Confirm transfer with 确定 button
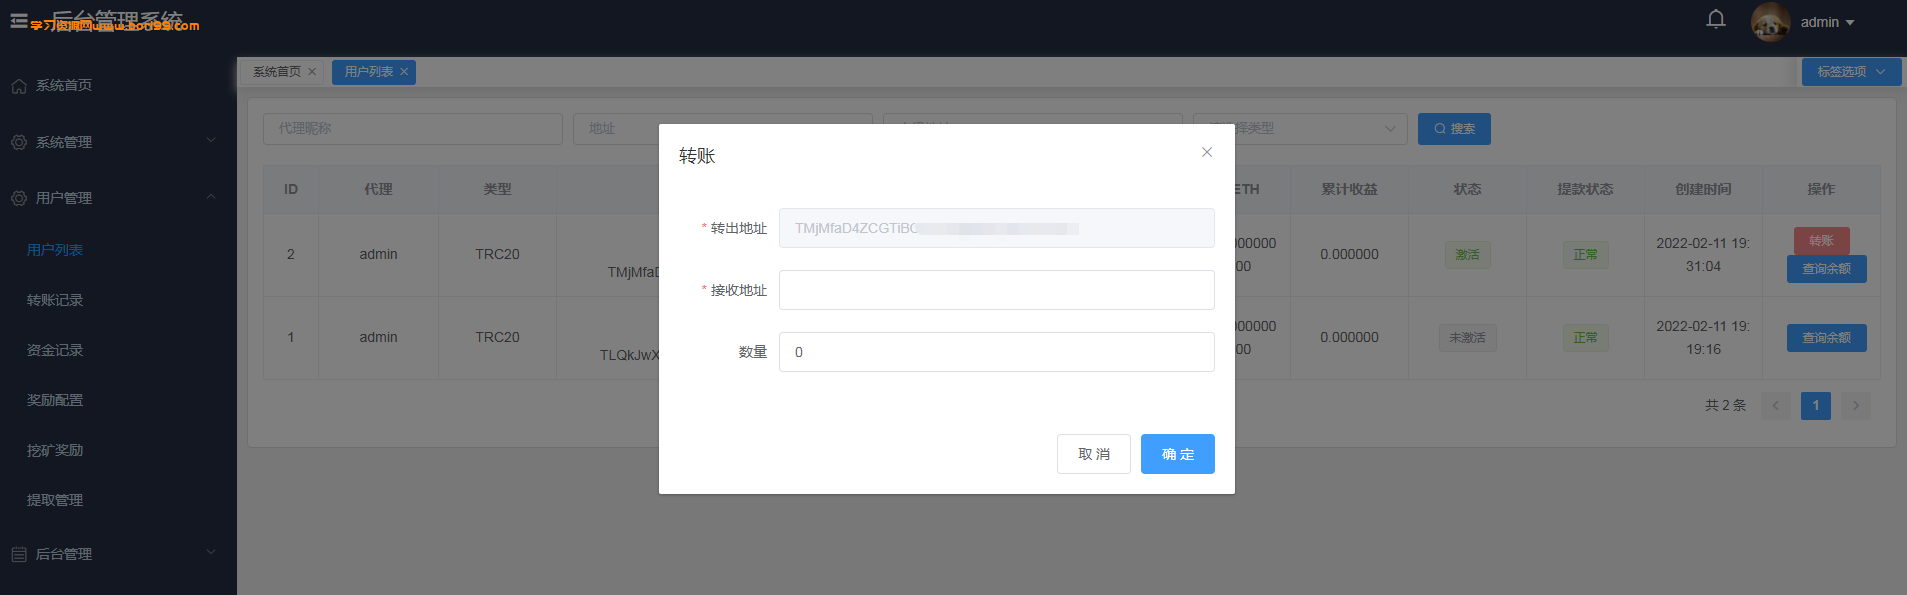 click(1178, 454)
